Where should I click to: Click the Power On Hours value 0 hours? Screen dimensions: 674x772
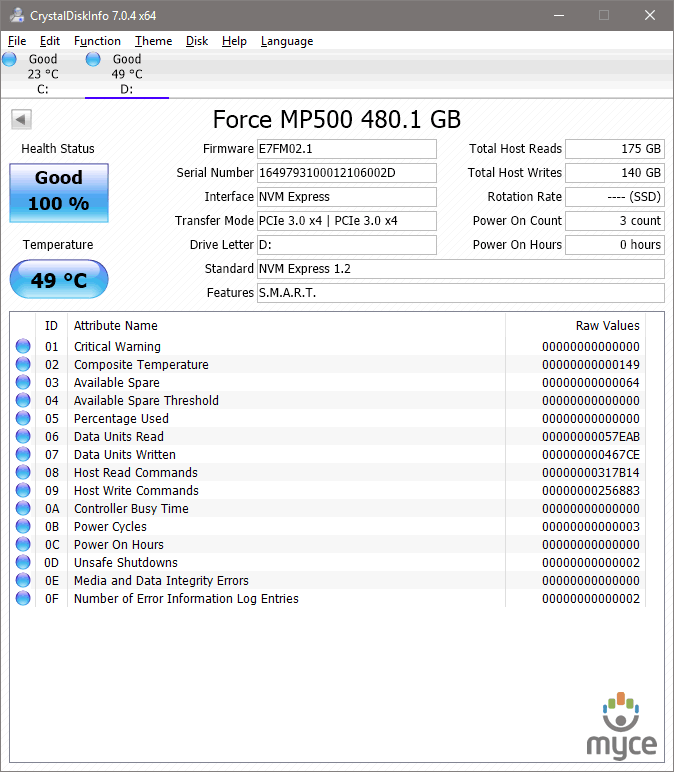pos(615,245)
